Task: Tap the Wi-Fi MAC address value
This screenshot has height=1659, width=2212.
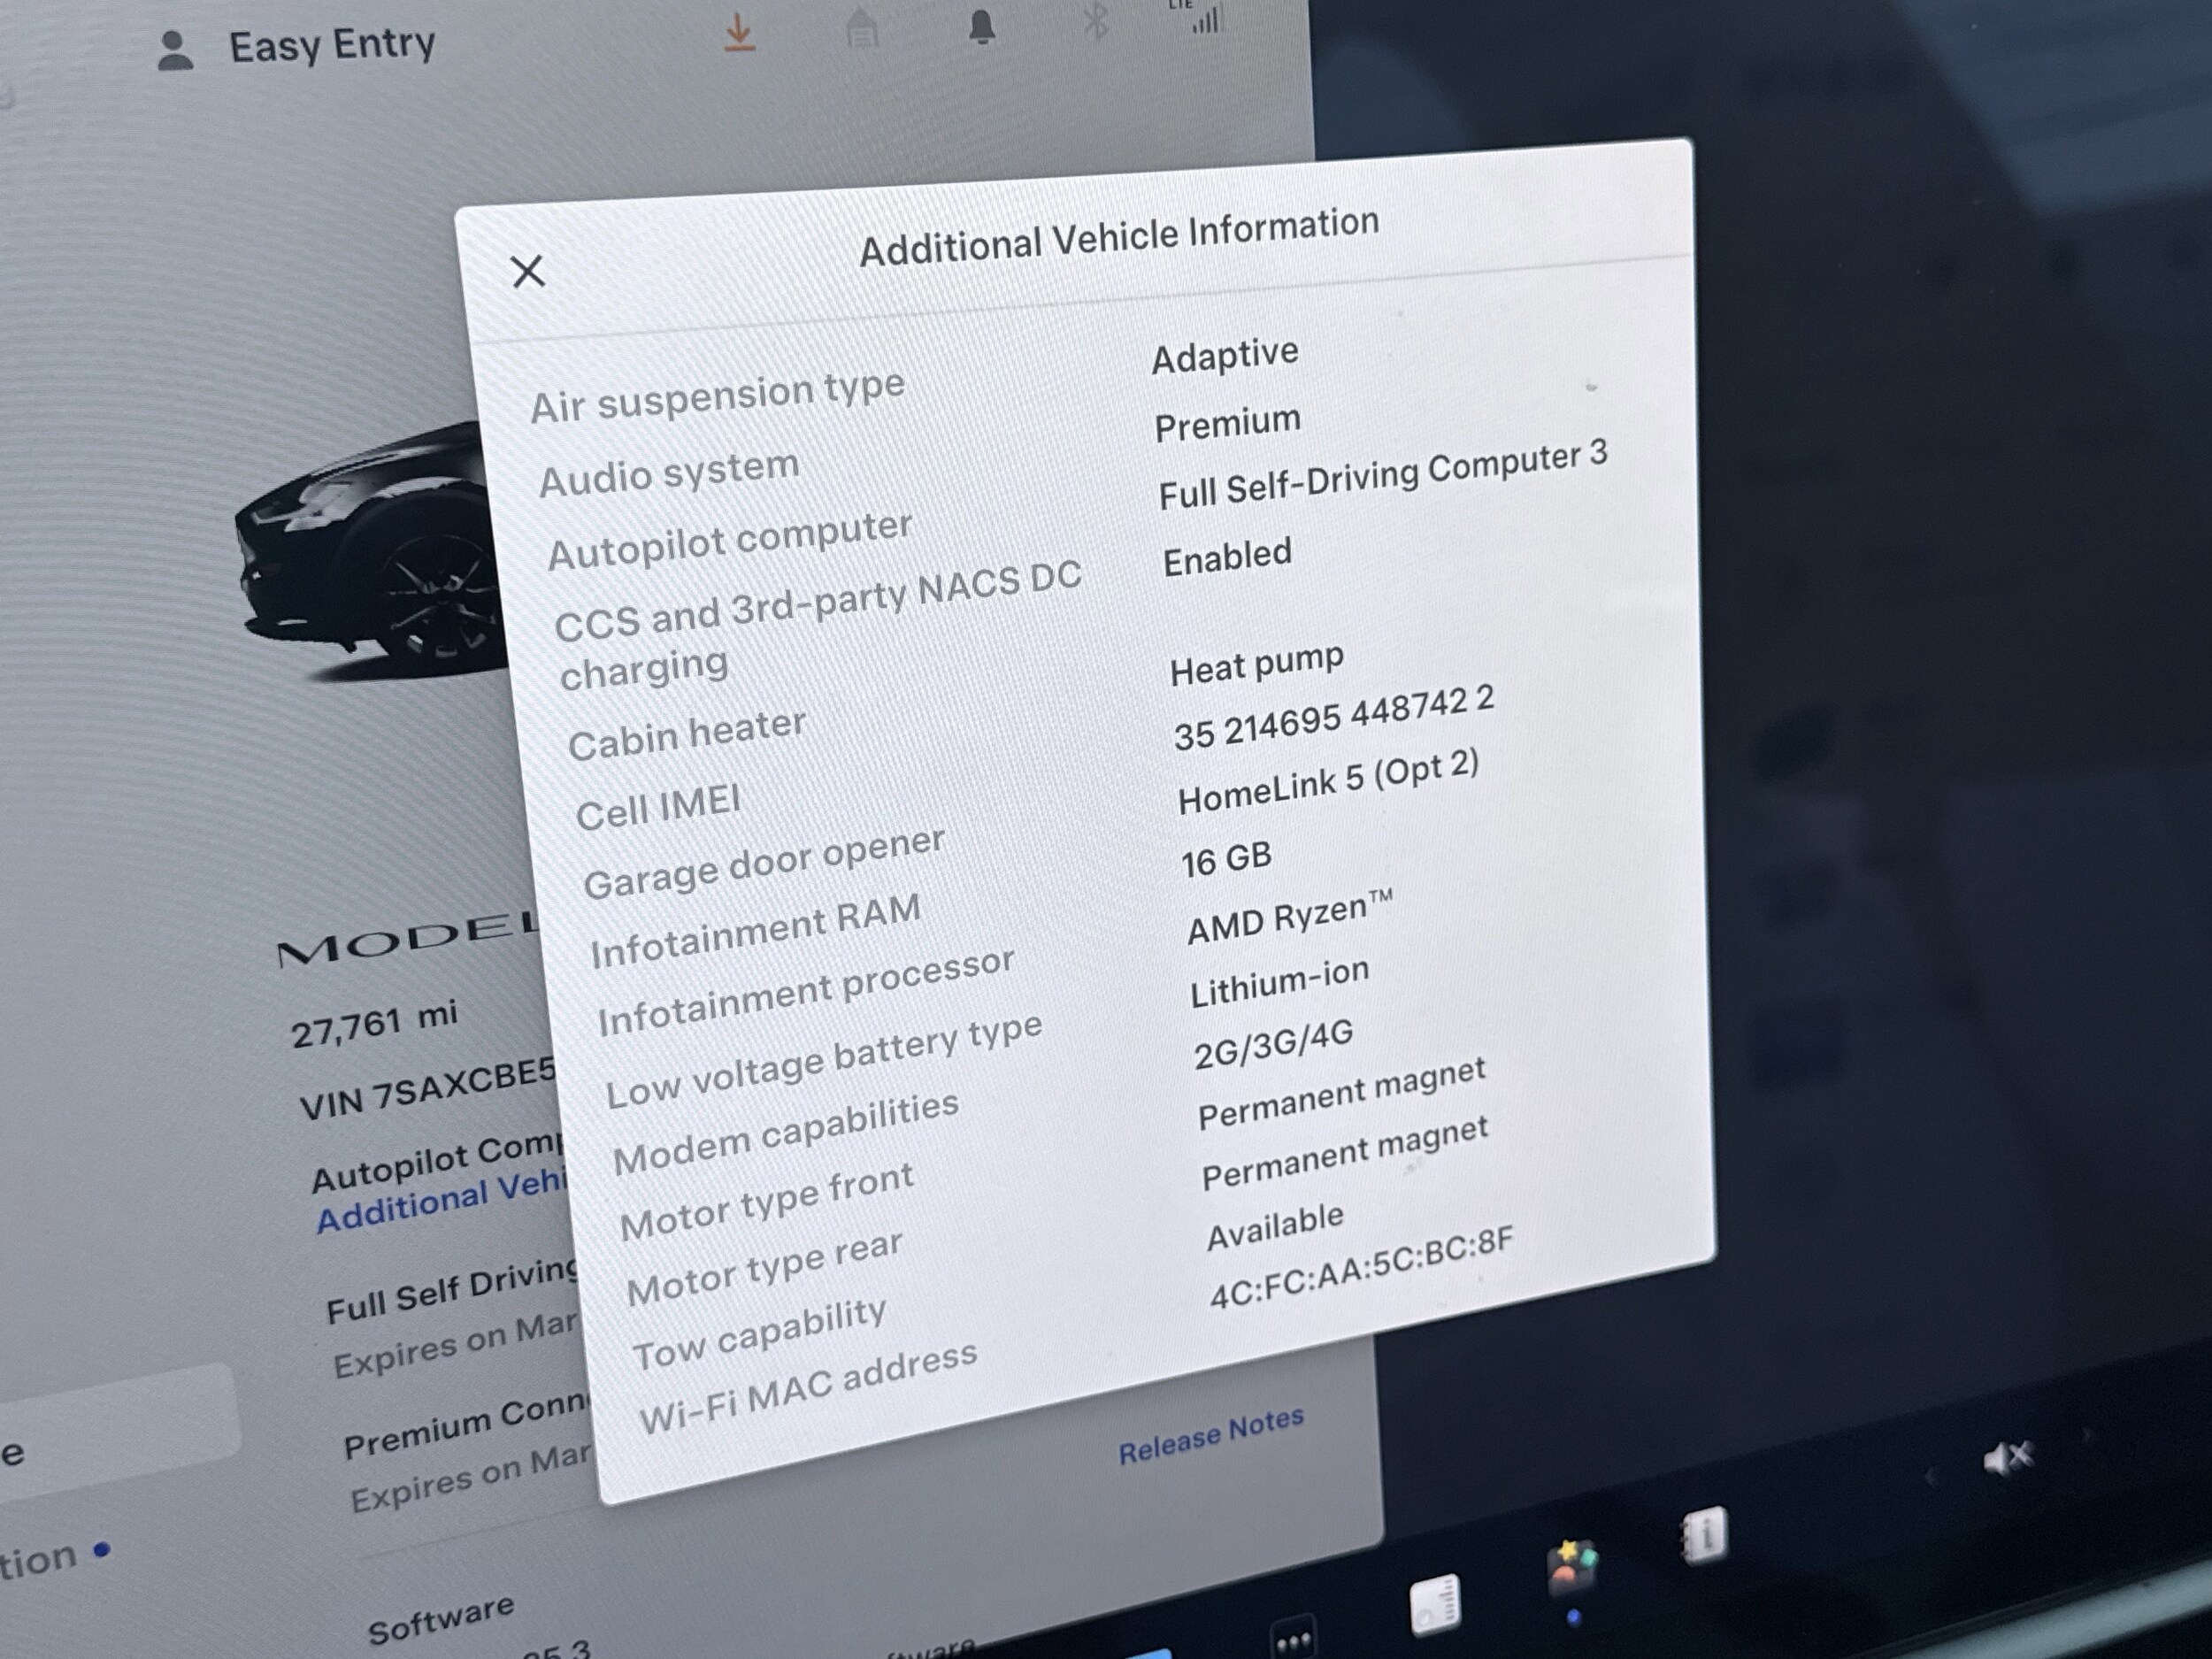Action: tap(1360, 1266)
